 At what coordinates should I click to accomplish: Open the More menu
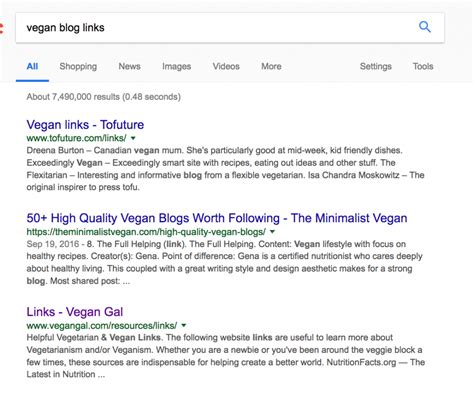(x=271, y=66)
